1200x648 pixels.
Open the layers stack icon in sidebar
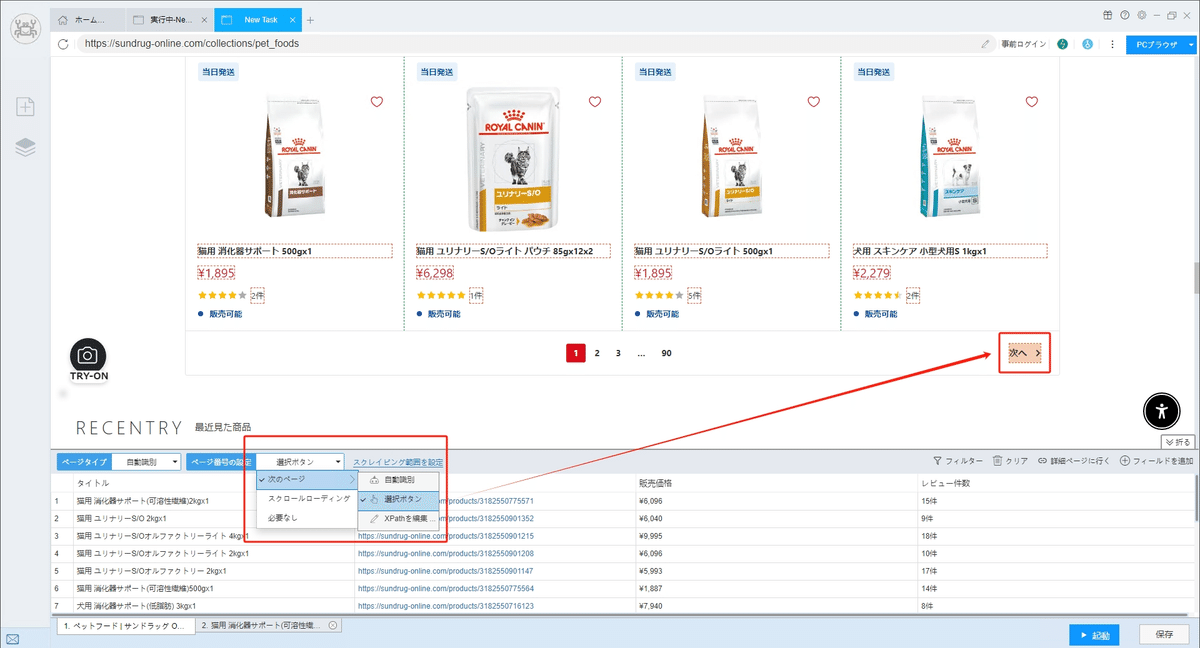tap(25, 147)
